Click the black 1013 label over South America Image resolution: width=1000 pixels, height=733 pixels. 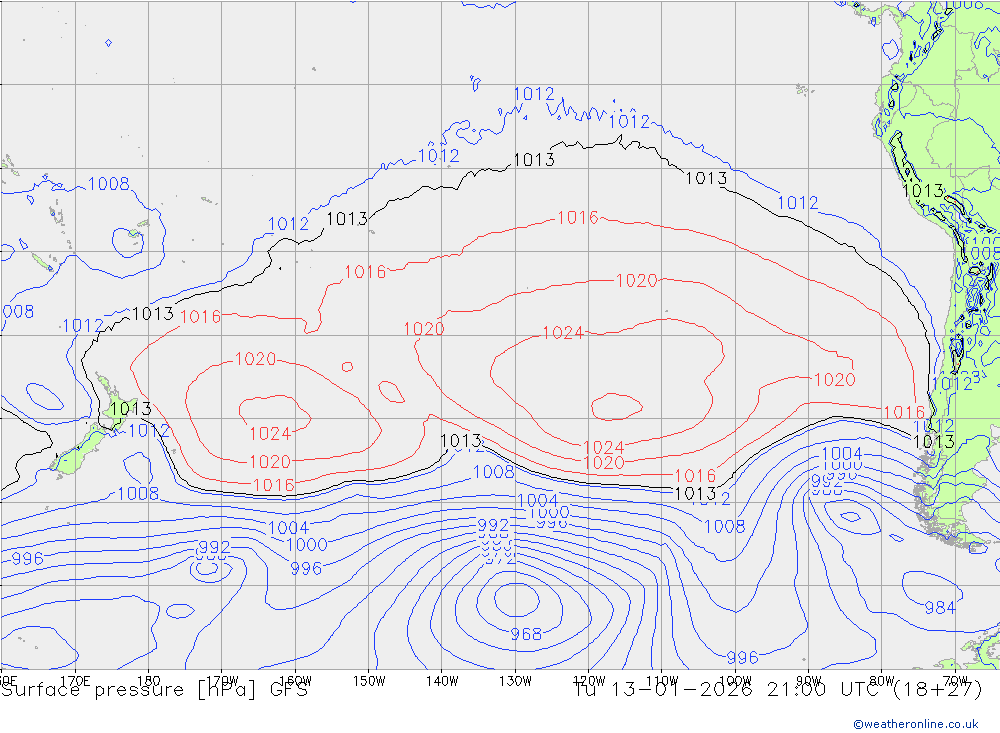click(923, 191)
